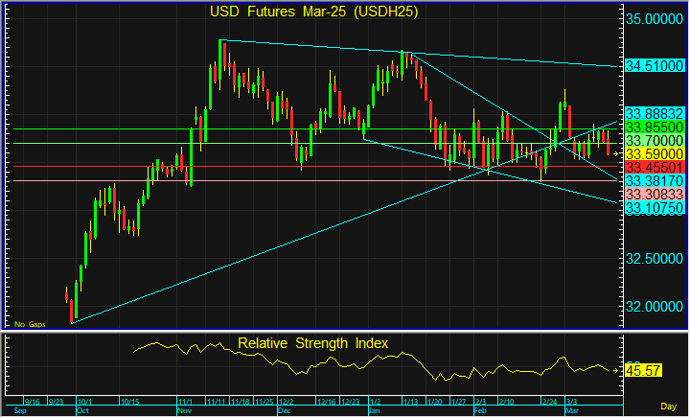Viewport: 690px width, 418px height.
Task: Click the Relative Strength Index title
Action: pos(313,343)
